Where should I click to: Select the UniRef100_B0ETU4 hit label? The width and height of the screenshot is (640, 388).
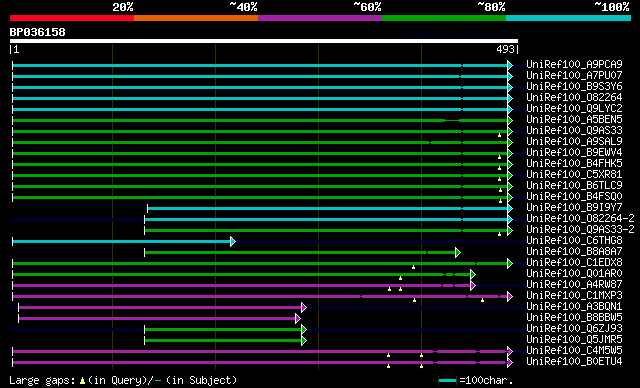pos(574,361)
